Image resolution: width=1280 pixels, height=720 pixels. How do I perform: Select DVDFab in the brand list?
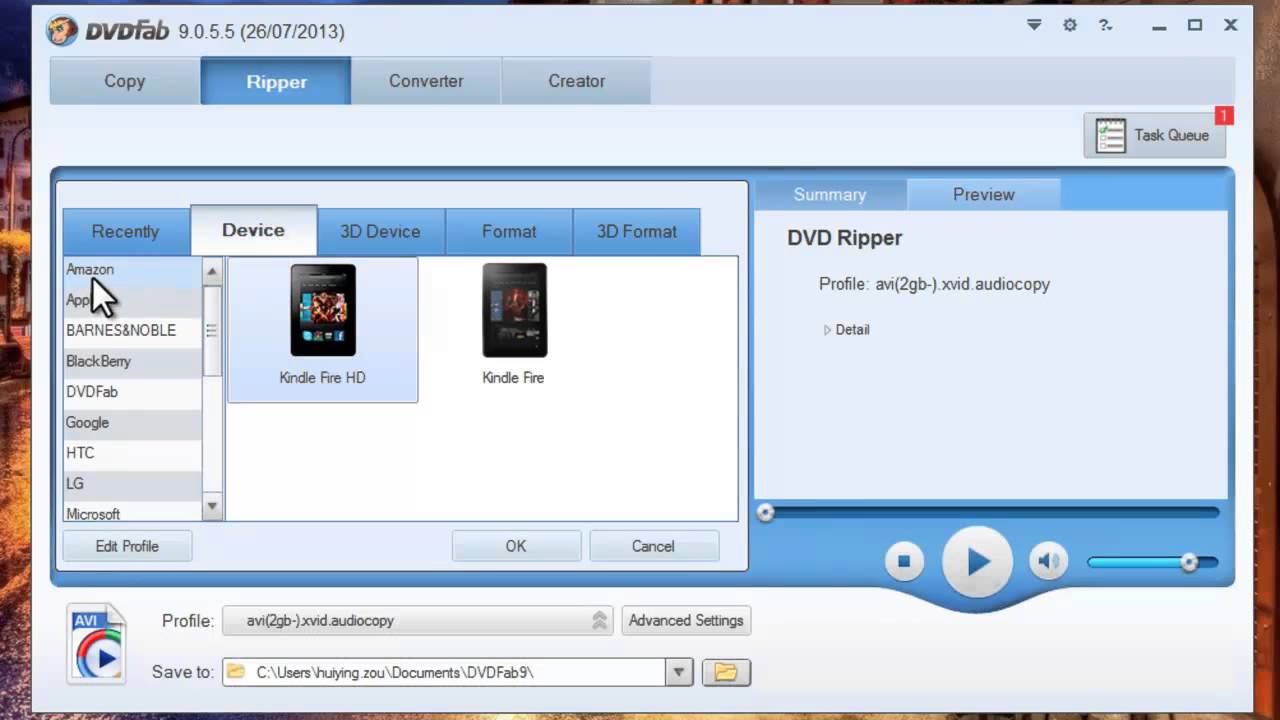coord(132,392)
